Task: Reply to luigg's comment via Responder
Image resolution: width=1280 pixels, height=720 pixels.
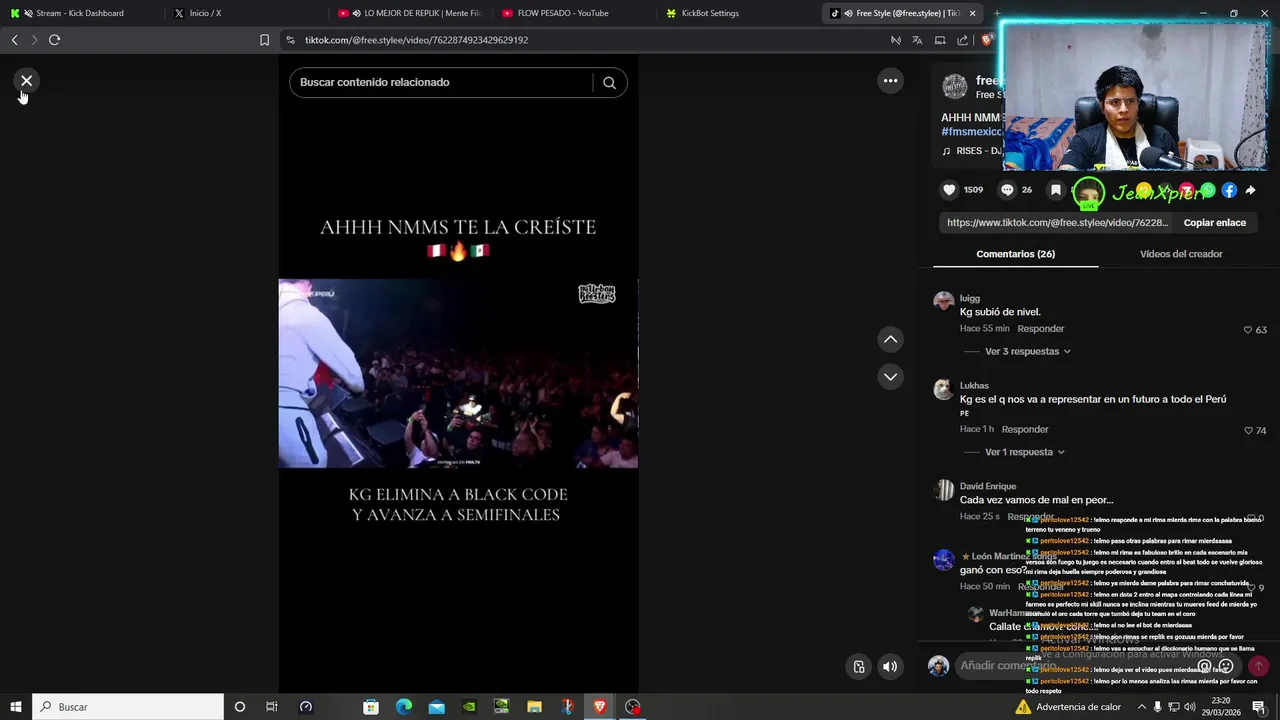Action: 1041,329
